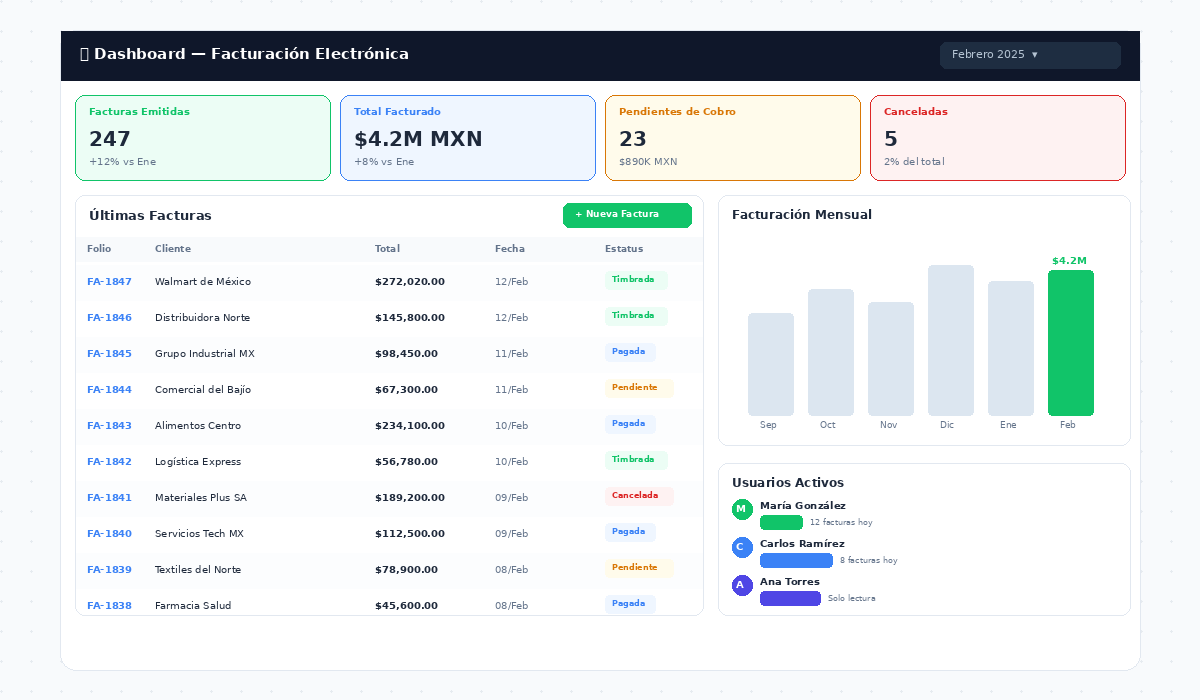The width and height of the screenshot is (1200, 700).
Task: Click the Timbrada badge for Logística Express
Action: tap(636, 460)
